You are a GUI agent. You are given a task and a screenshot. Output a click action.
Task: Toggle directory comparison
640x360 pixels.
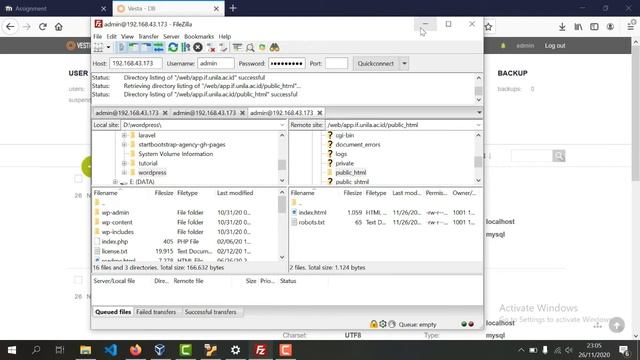tap(250, 48)
